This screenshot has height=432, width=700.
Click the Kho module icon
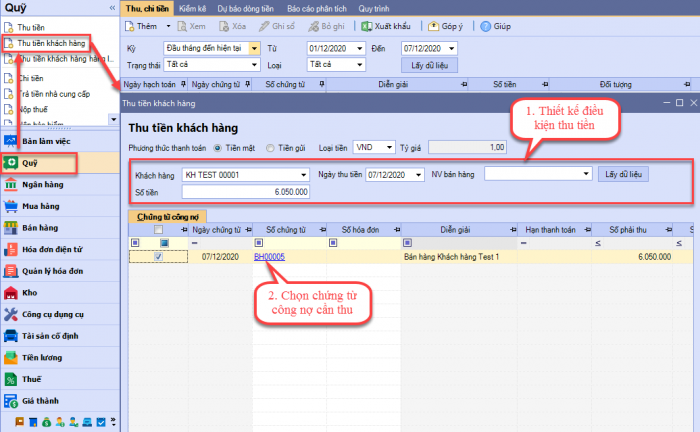point(12,294)
